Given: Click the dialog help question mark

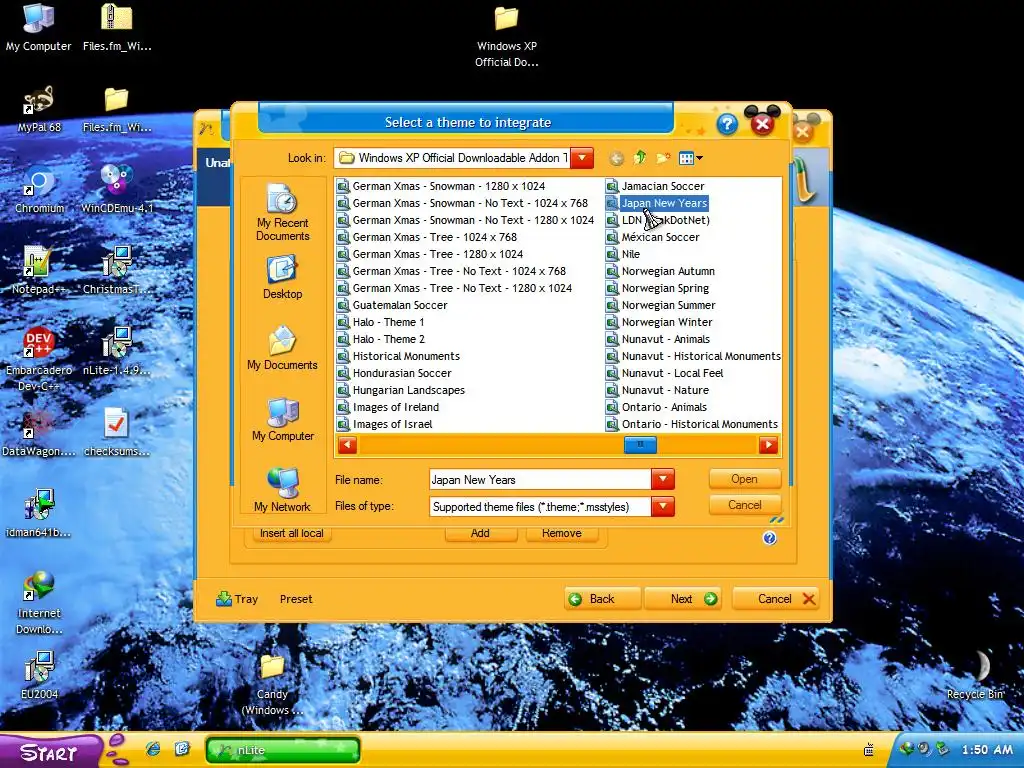Looking at the screenshot, I should pos(727,124).
